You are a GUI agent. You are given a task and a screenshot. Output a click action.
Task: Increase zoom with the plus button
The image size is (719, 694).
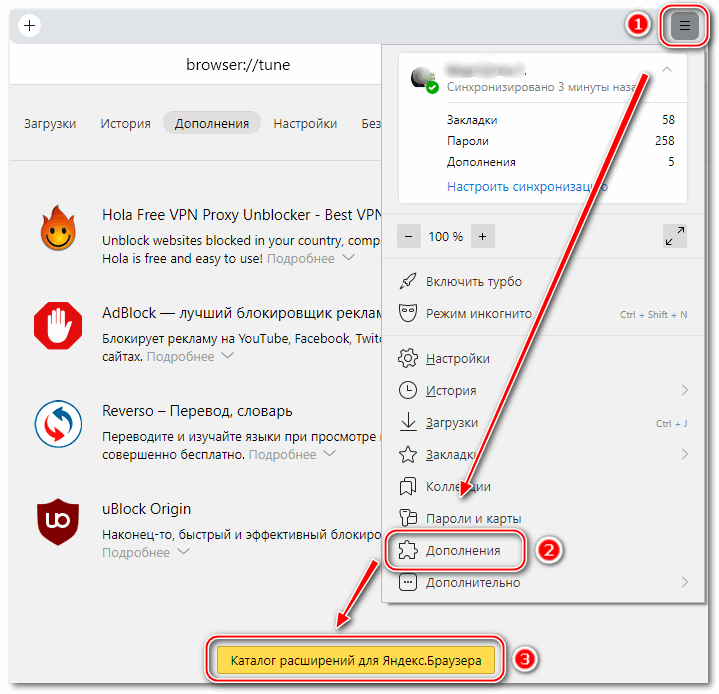[482, 236]
